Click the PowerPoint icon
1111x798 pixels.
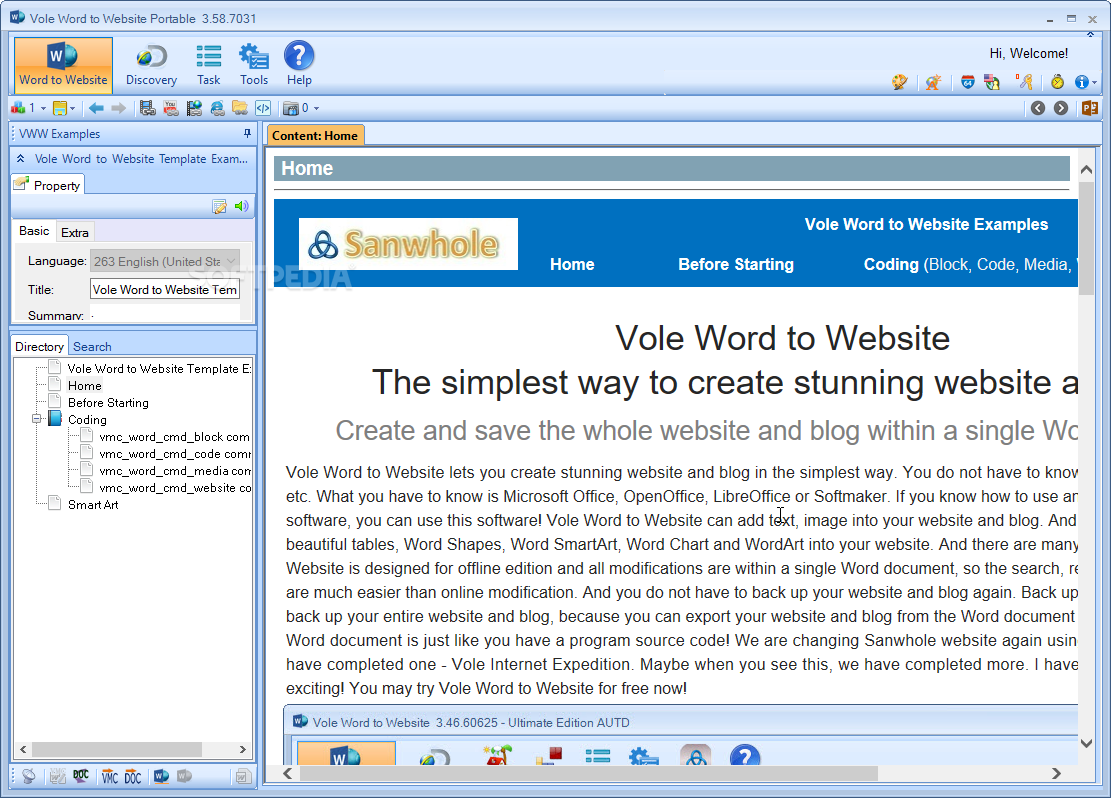[x=1090, y=108]
